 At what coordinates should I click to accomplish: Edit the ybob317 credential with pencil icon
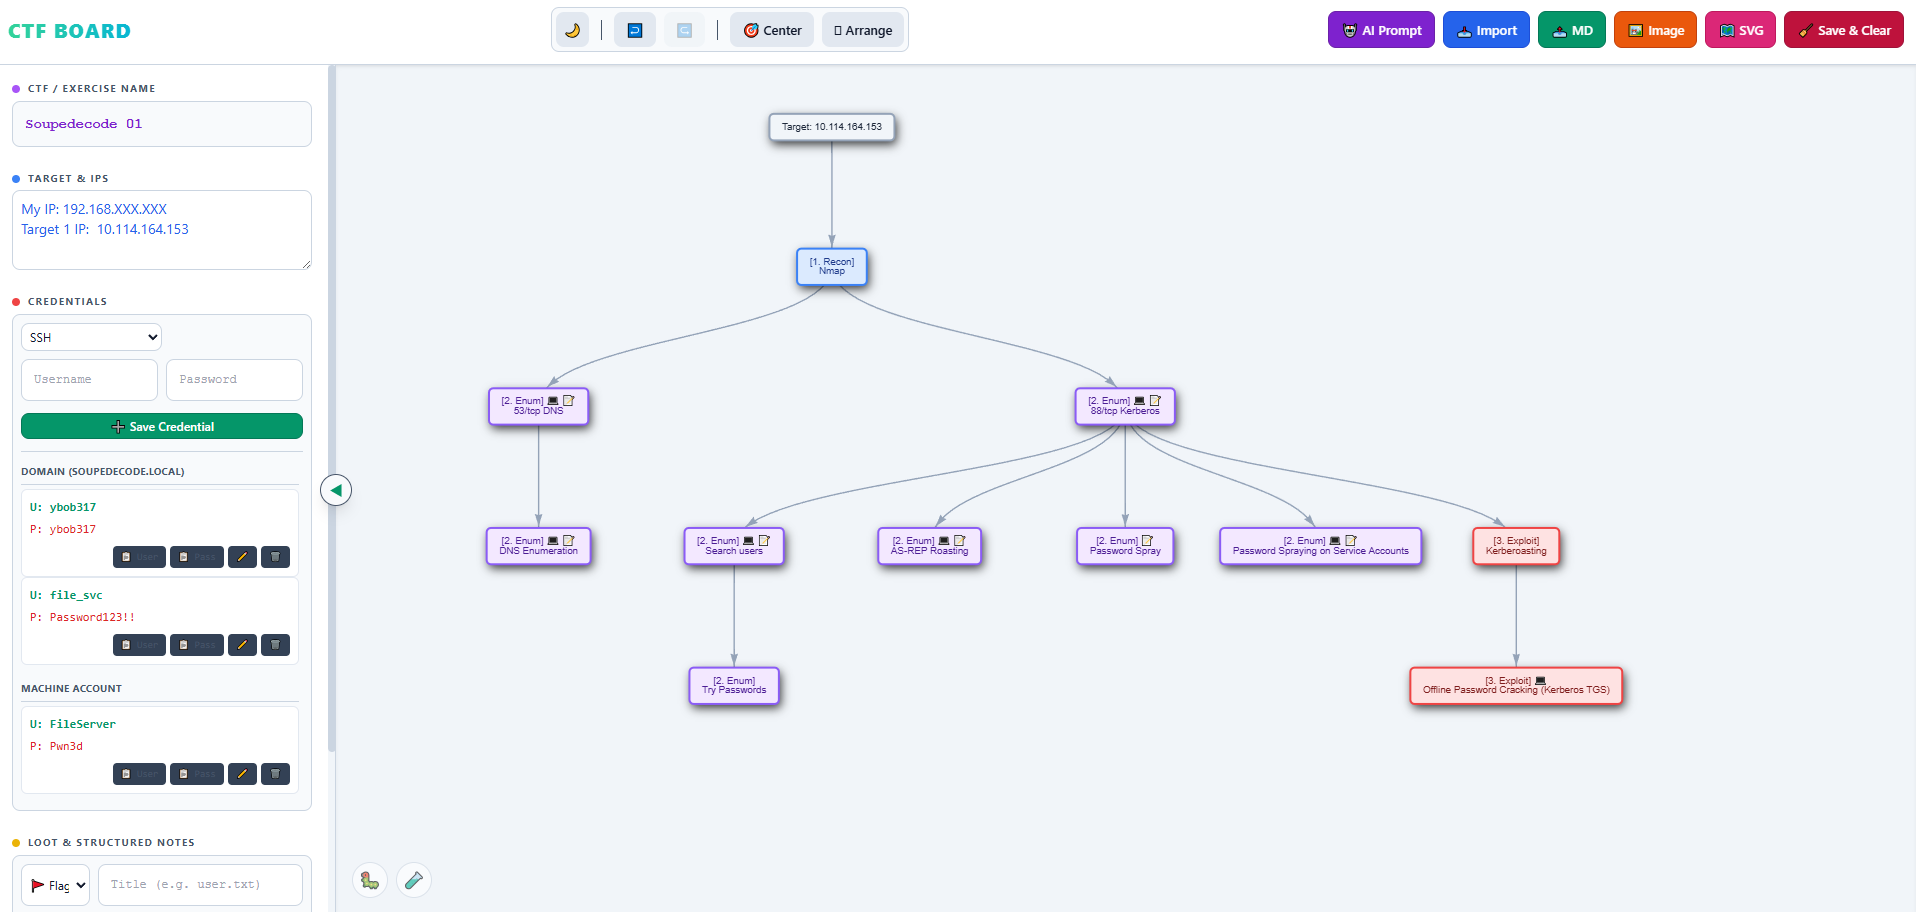tap(242, 557)
